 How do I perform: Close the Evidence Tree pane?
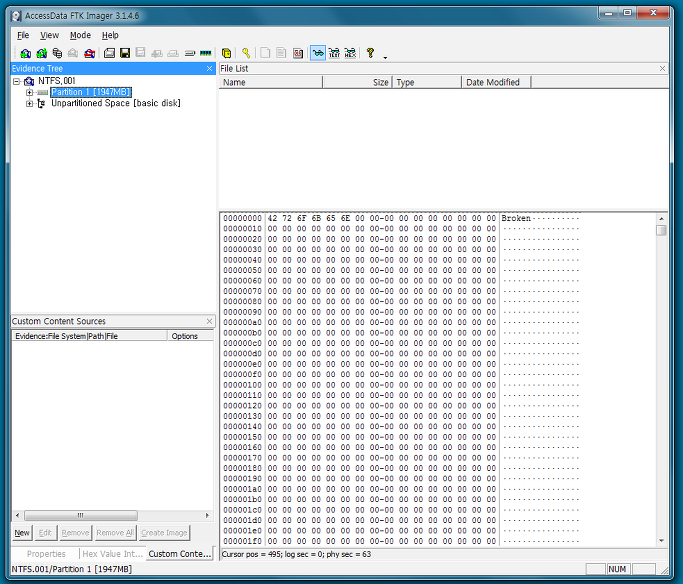[210, 69]
